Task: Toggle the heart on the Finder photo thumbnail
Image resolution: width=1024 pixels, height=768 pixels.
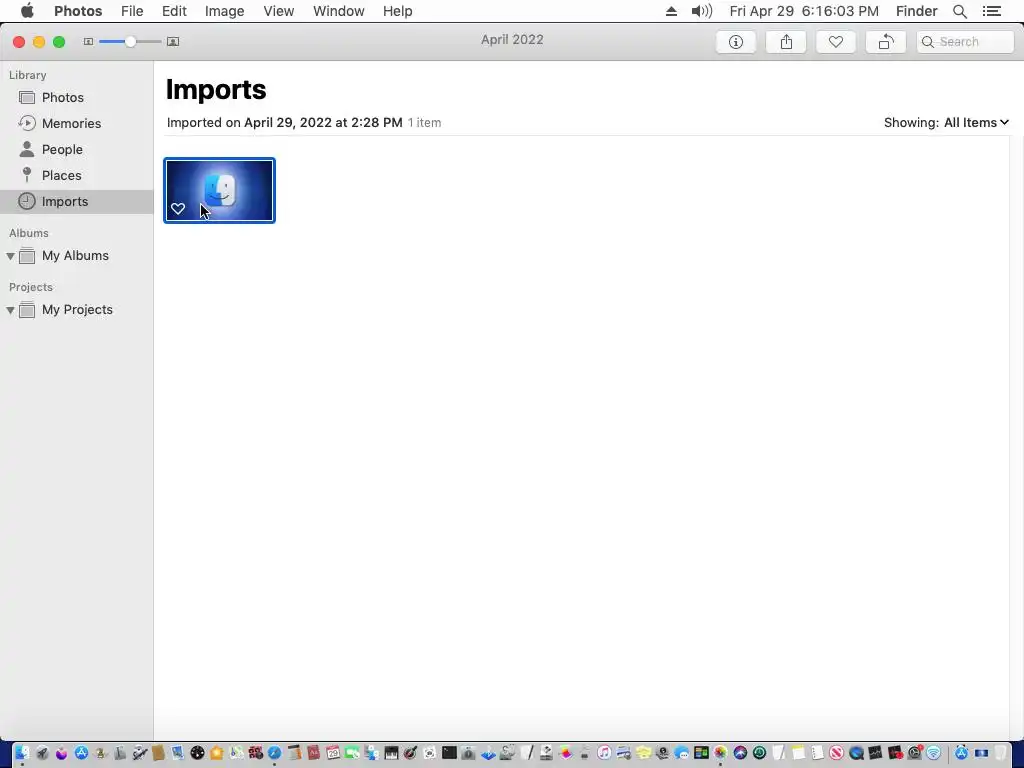Action: [x=178, y=209]
